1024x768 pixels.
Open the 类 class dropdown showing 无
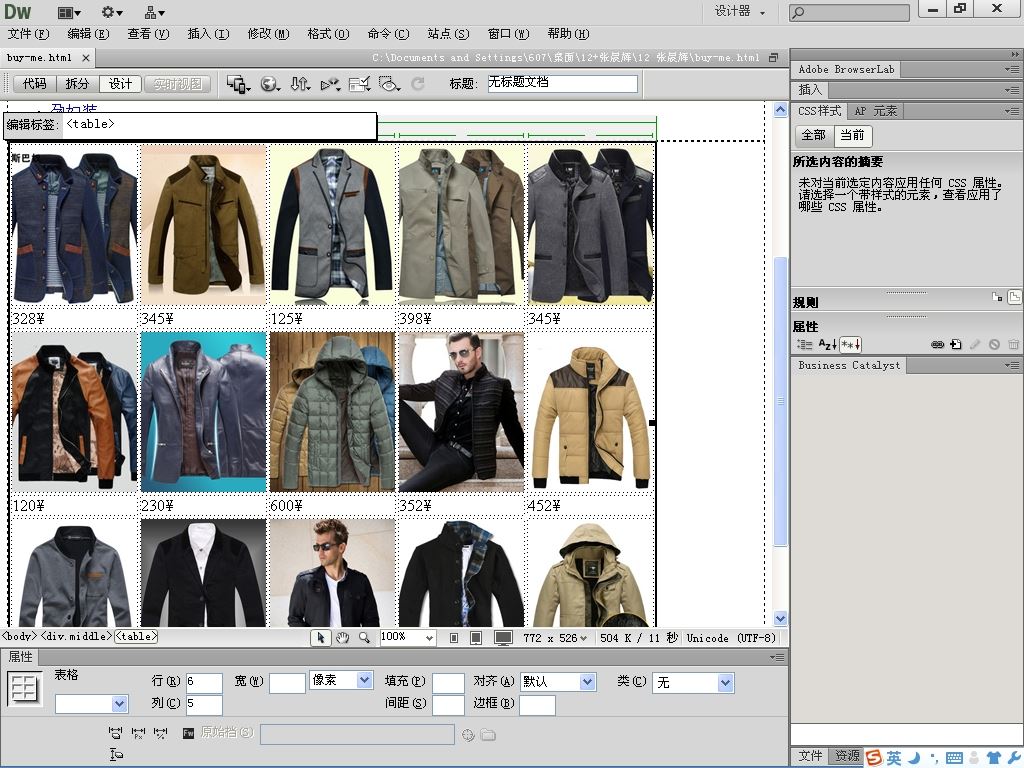point(693,682)
